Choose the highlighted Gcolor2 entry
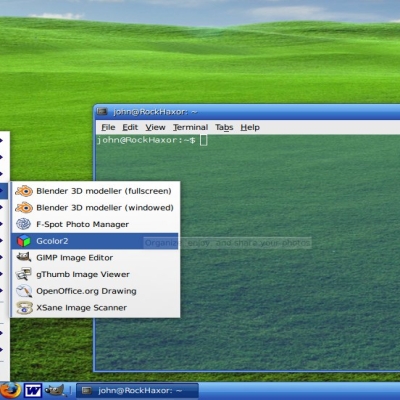The height and width of the screenshot is (400, 400). coord(95,241)
